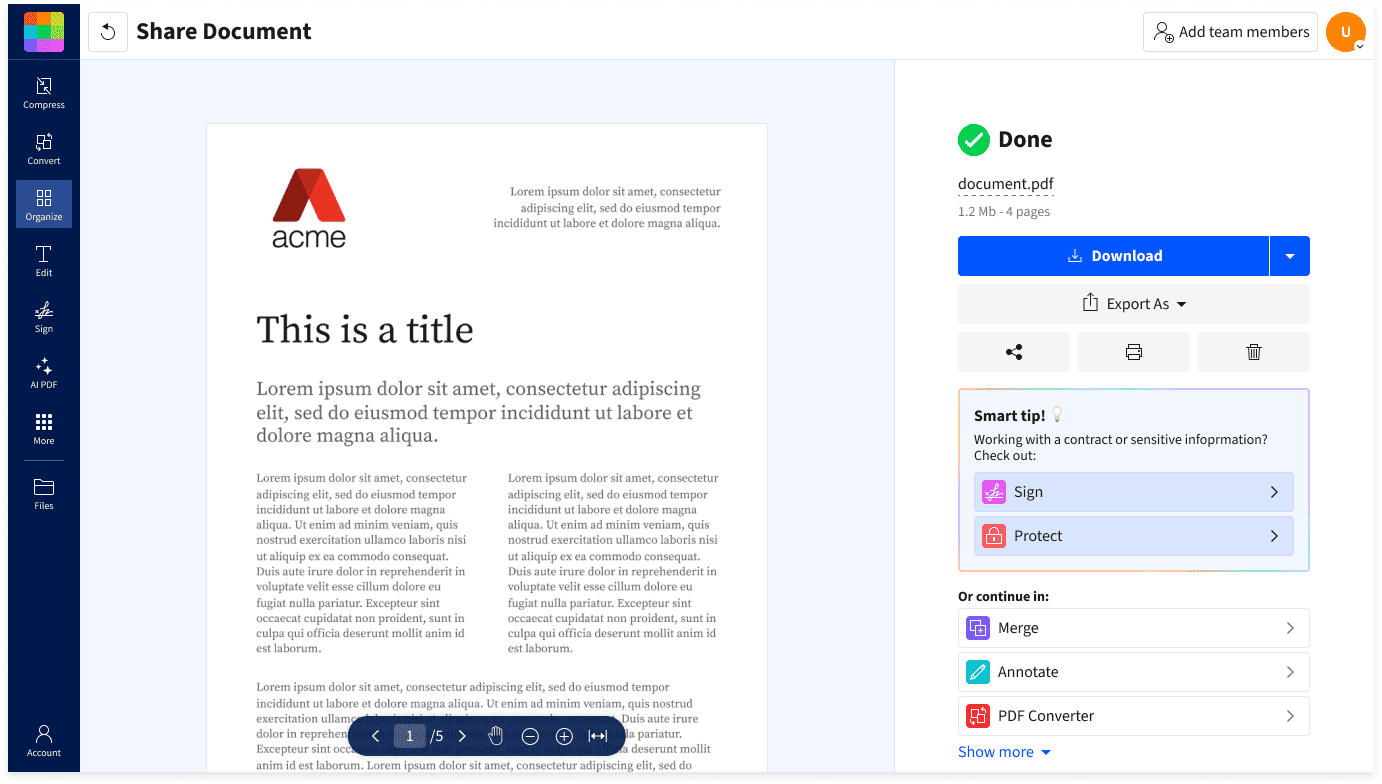Show More tools grid in sidebar
This screenshot has width=1382, height=784.
point(44,429)
